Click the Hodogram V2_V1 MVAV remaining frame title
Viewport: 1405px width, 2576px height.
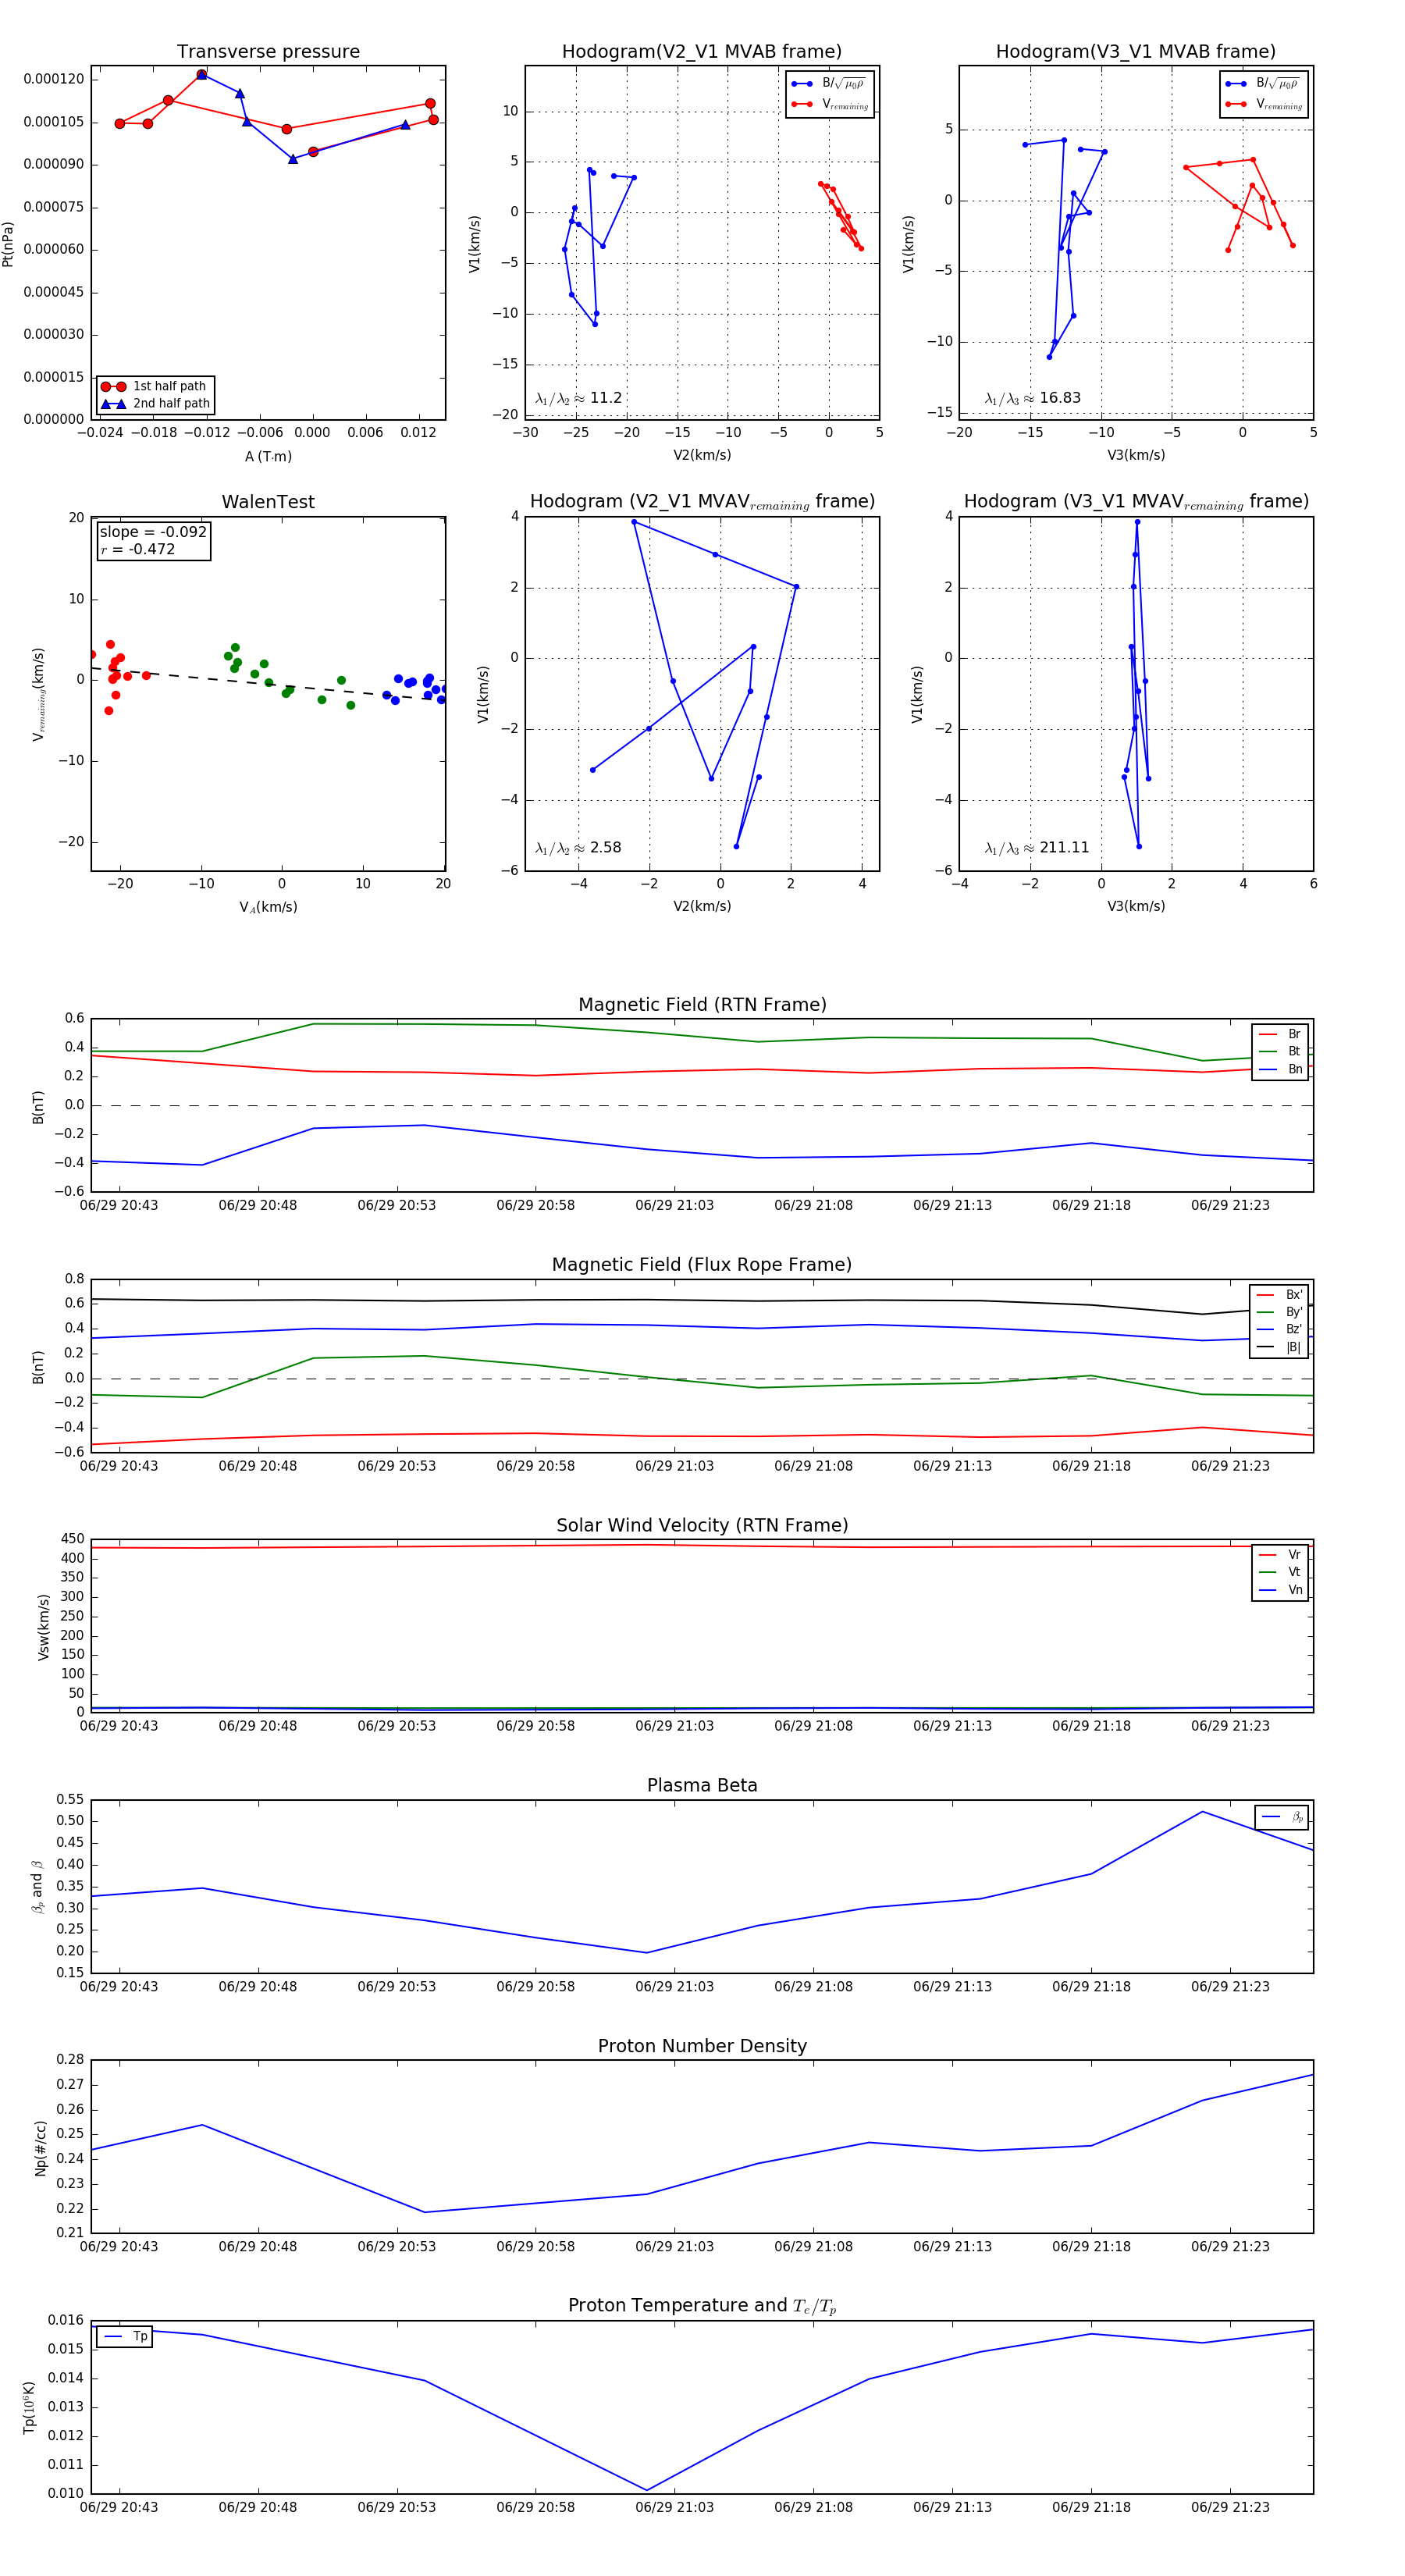pyautogui.click(x=702, y=502)
